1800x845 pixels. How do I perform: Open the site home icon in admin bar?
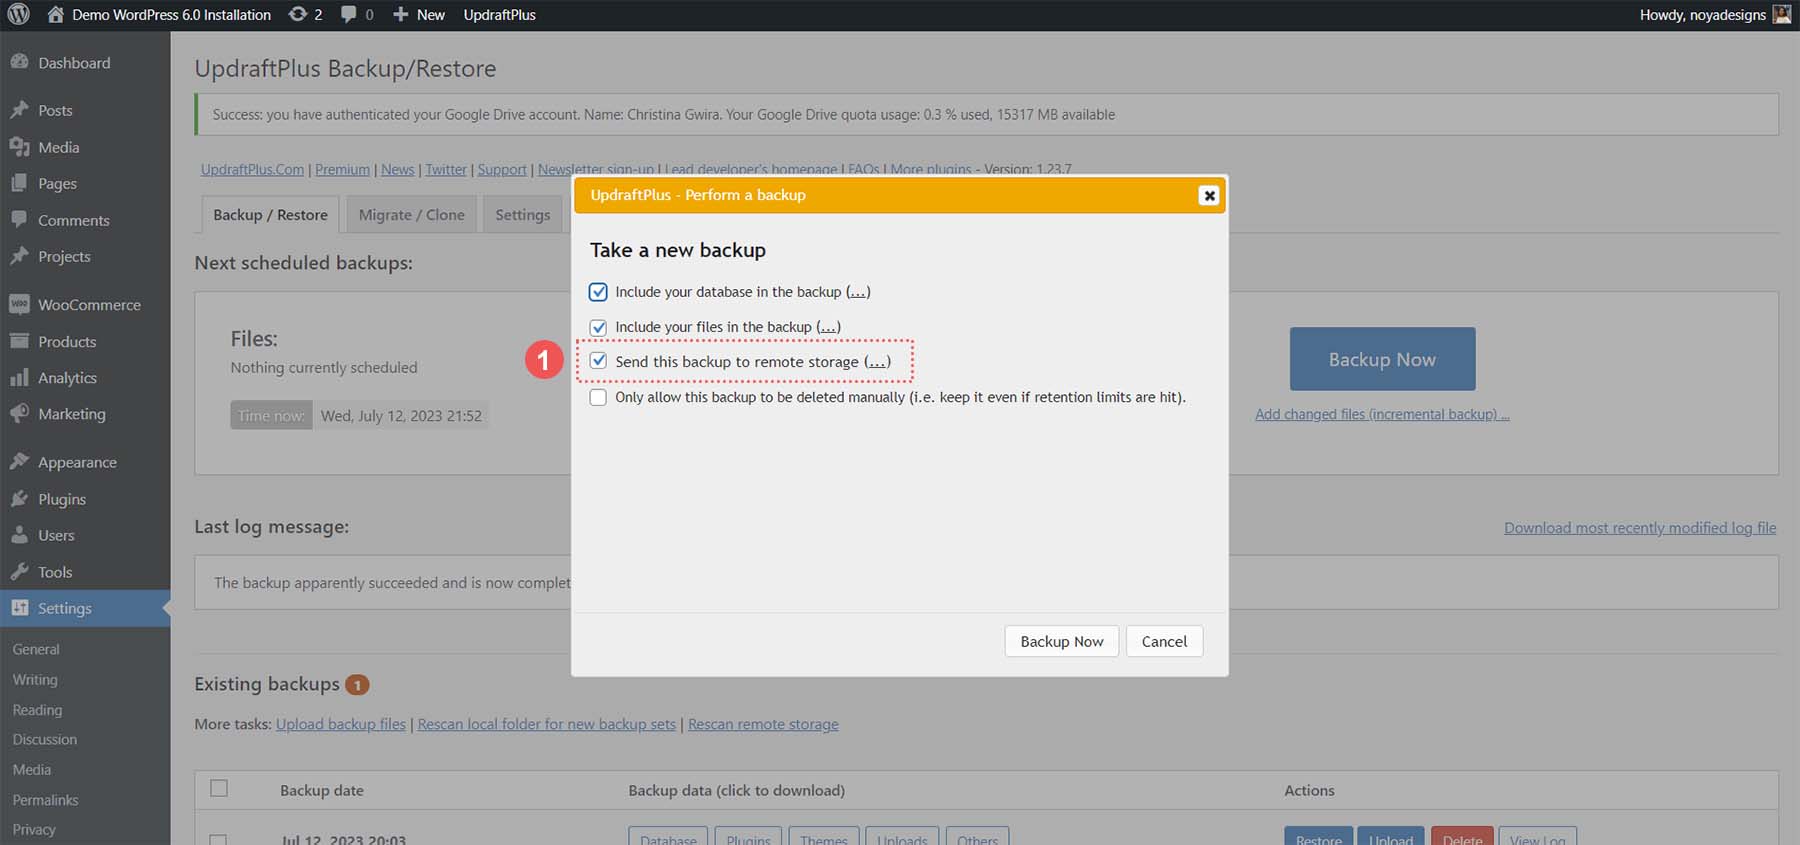click(56, 14)
